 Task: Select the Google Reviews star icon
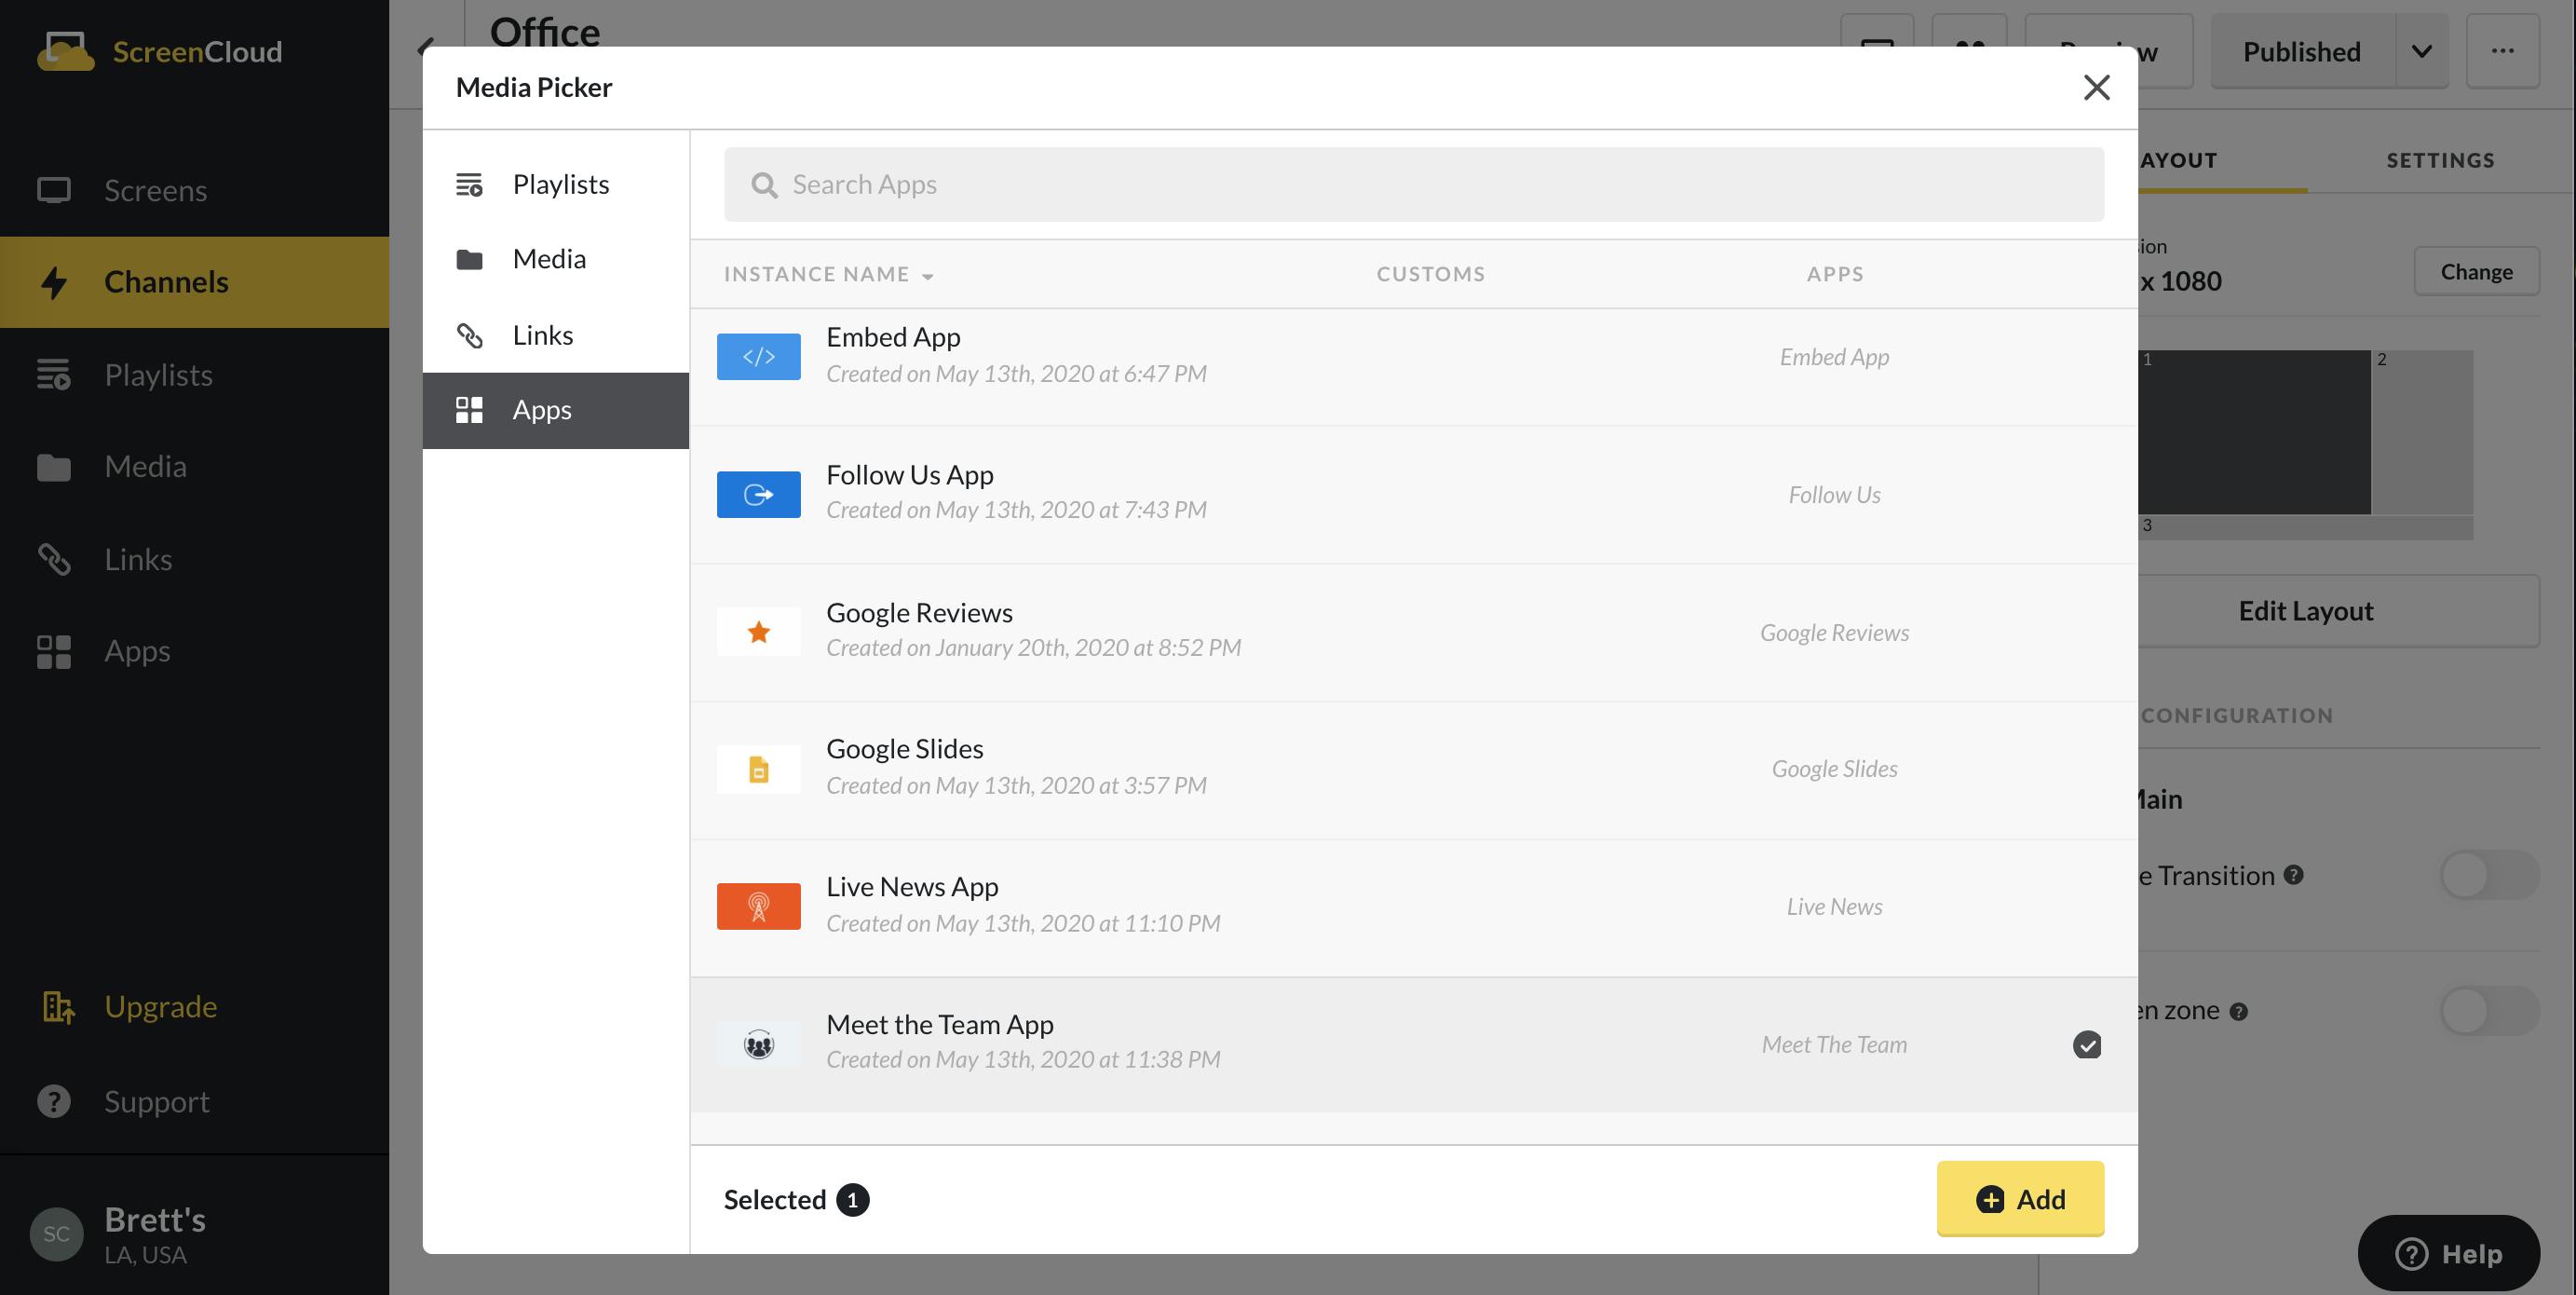coord(758,632)
